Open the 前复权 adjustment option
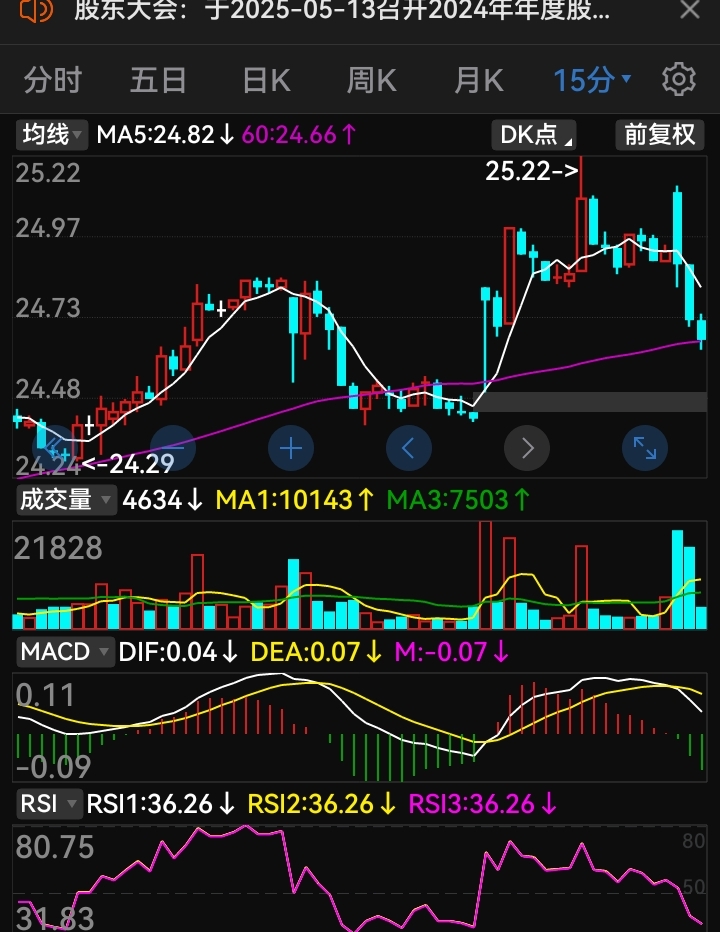 click(x=659, y=135)
